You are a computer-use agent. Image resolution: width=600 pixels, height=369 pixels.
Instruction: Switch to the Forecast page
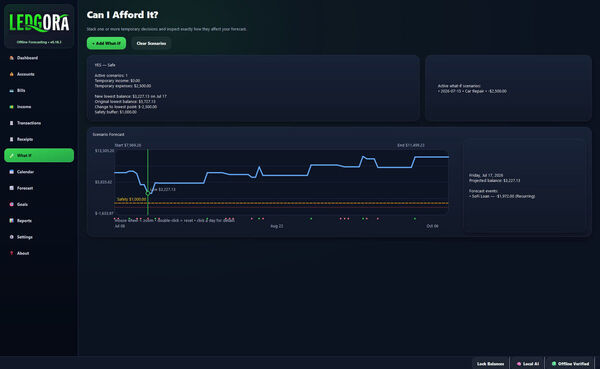tap(39, 188)
